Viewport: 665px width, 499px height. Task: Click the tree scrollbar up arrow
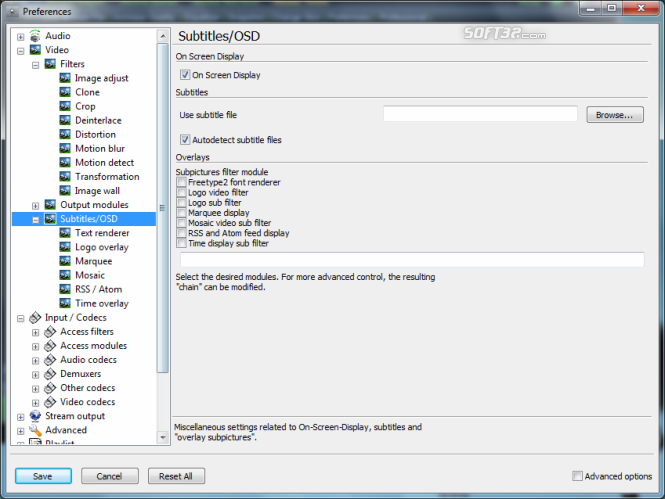pyautogui.click(x=163, y=36)
